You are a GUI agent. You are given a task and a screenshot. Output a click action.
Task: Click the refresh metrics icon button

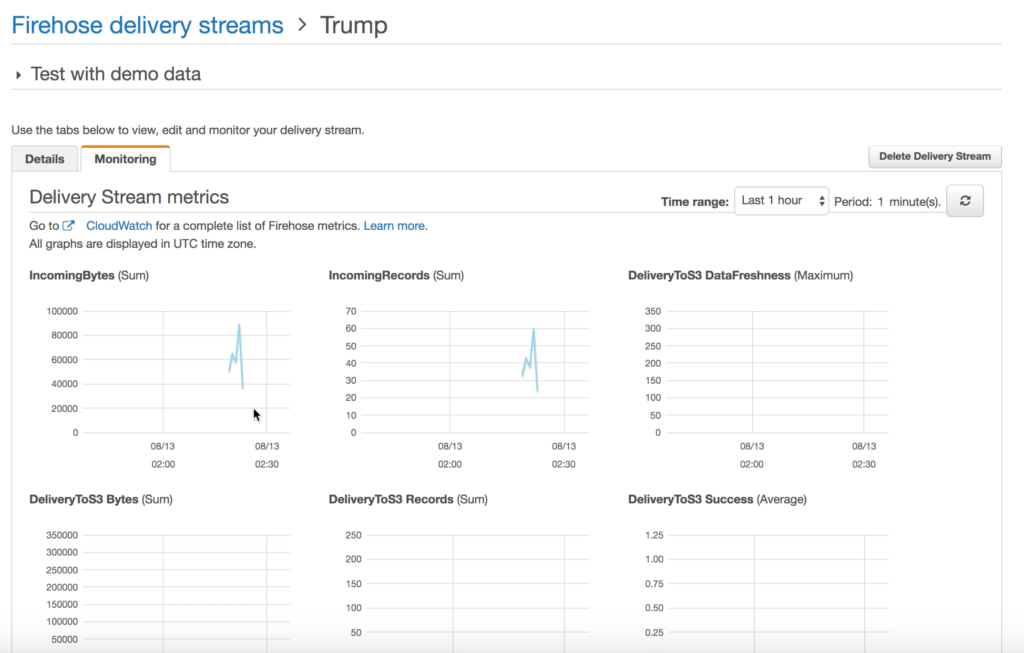pyautogui.click(x=964, y=201)
